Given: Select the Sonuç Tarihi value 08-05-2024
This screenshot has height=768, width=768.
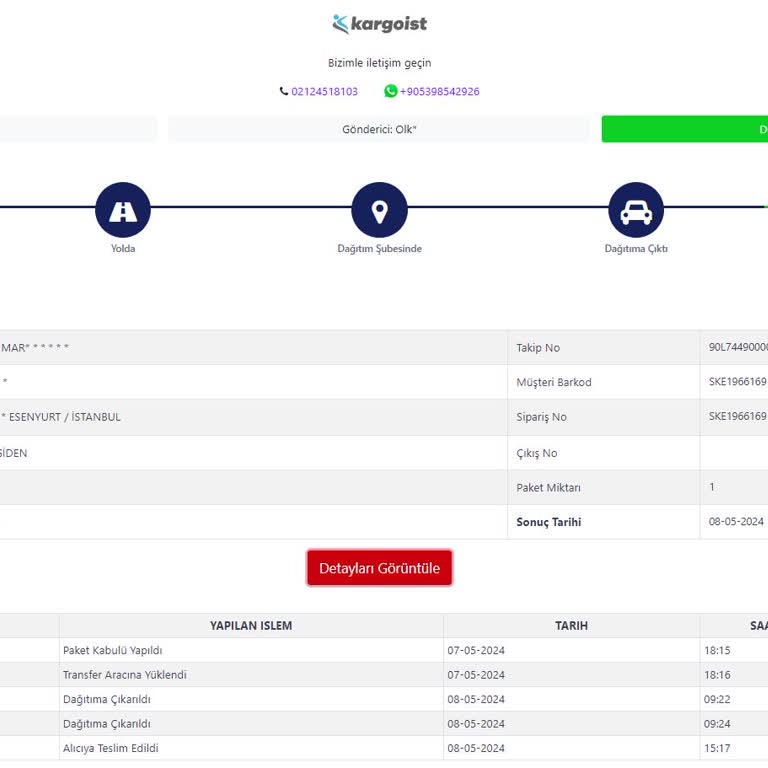Looking at the screenshot, I should pyautogui.click(x=736, y=522).
